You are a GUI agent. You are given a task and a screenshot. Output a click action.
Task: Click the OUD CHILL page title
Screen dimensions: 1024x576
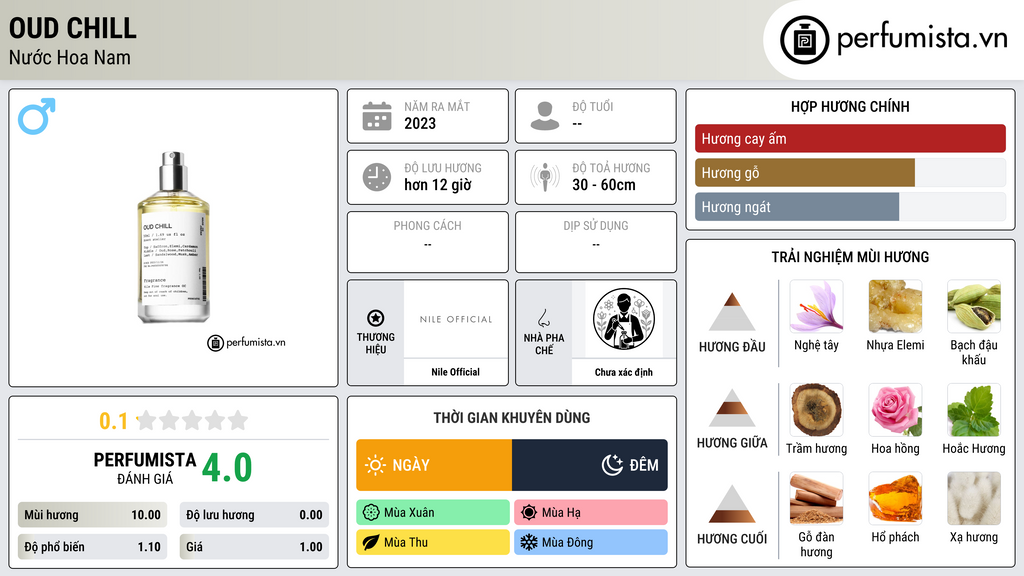point(72,28)
